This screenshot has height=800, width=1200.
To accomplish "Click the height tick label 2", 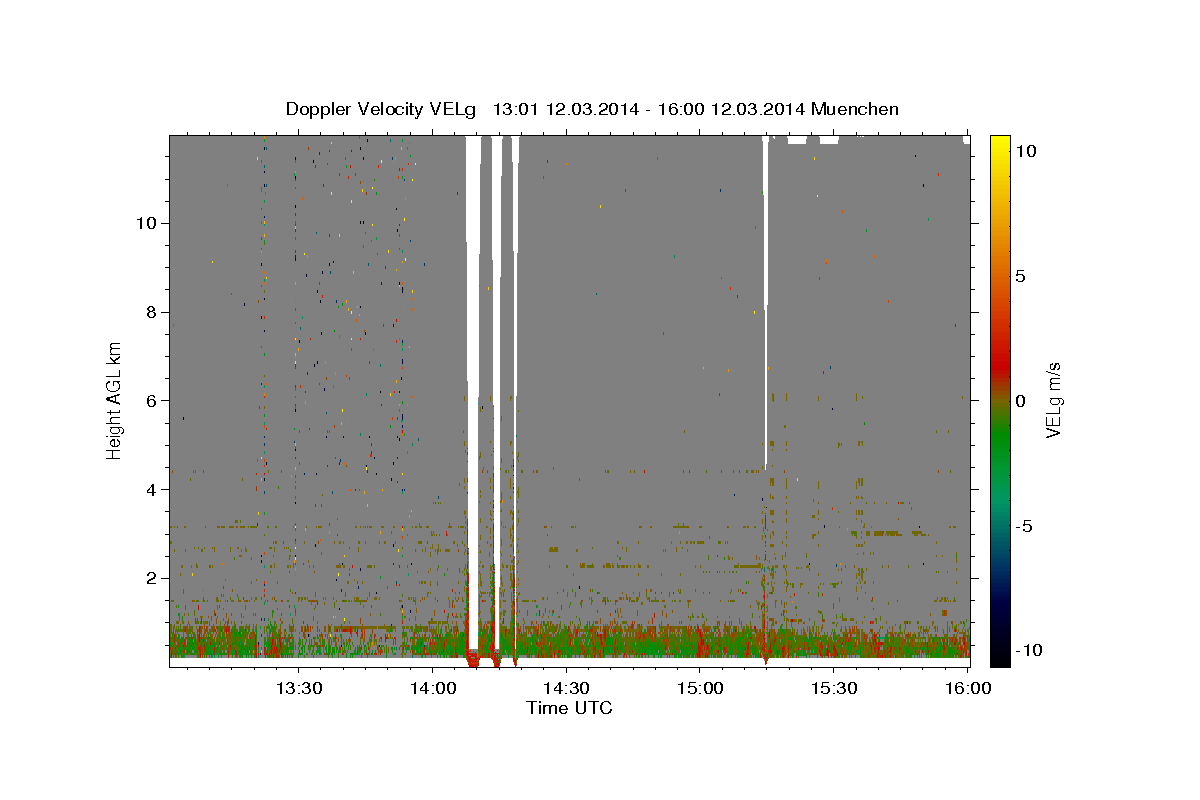I will click(152, 578).
